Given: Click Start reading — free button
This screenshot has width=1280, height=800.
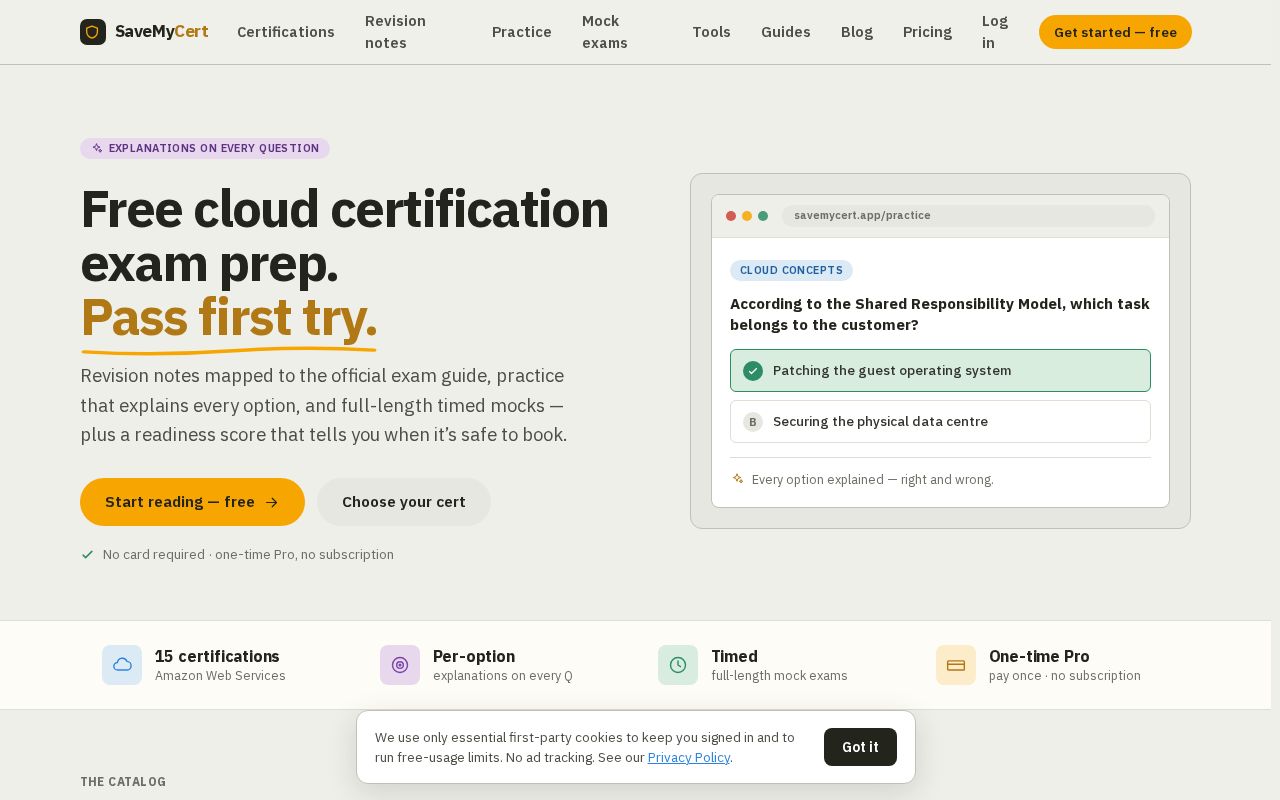Looking at the screenshot, I should [192, 502].
